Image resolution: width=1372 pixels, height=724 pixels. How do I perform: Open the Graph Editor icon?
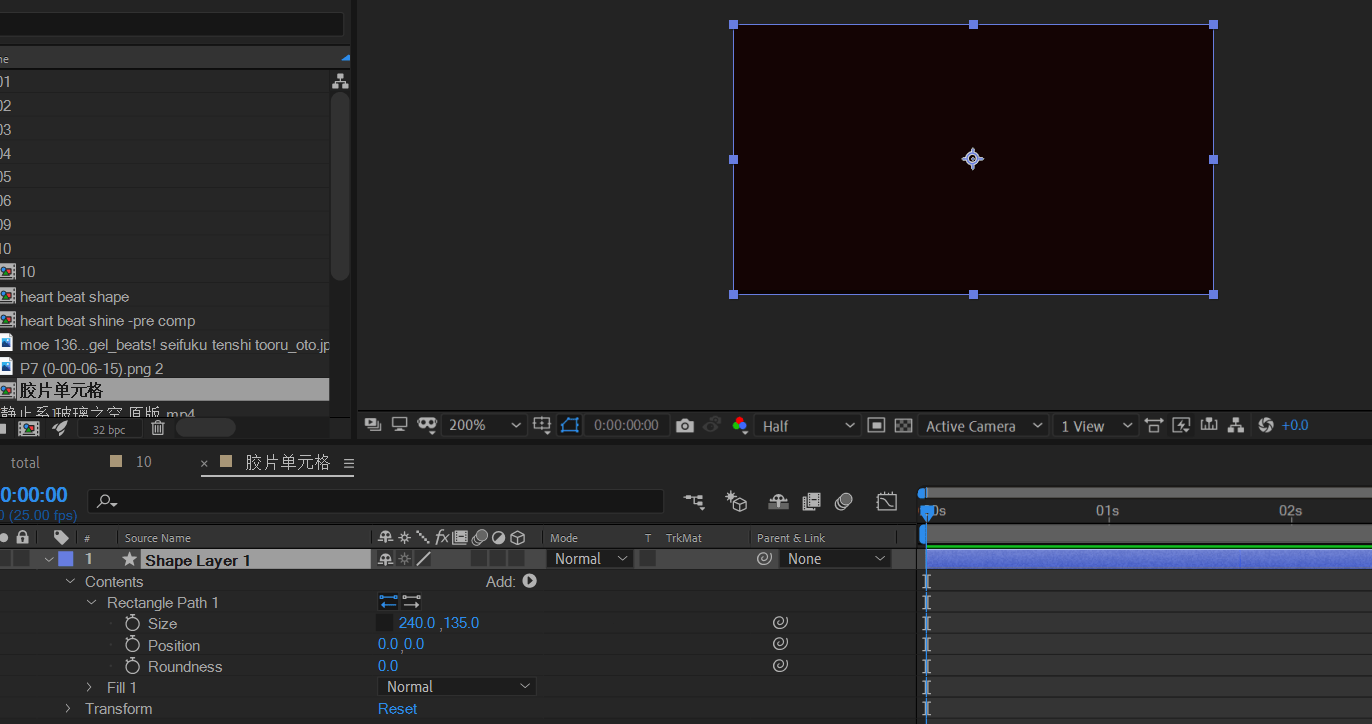(887, 501)
